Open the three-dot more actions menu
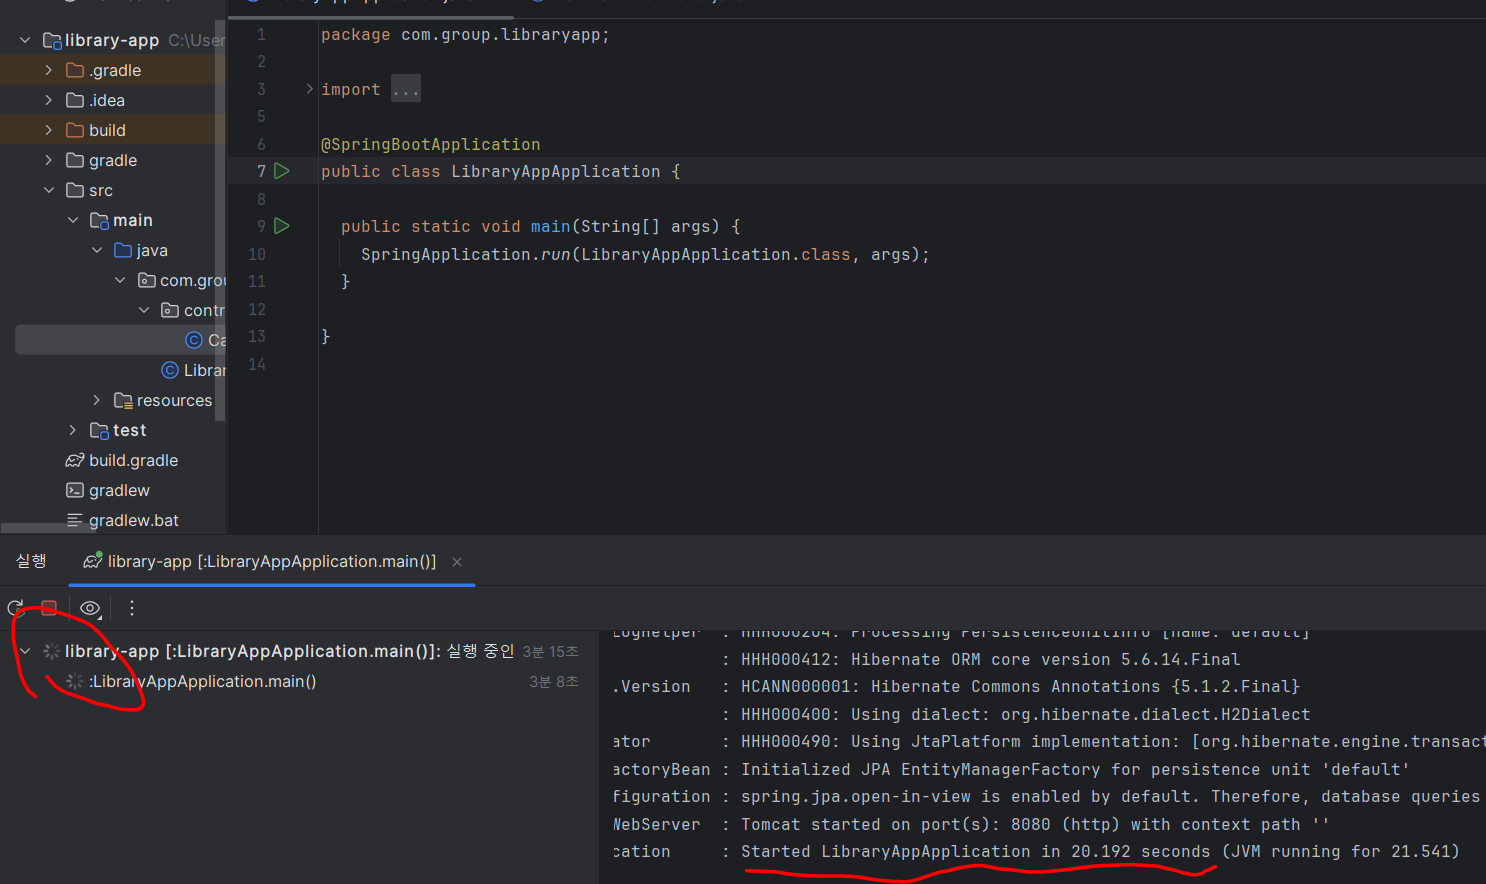 coord(132,608)
